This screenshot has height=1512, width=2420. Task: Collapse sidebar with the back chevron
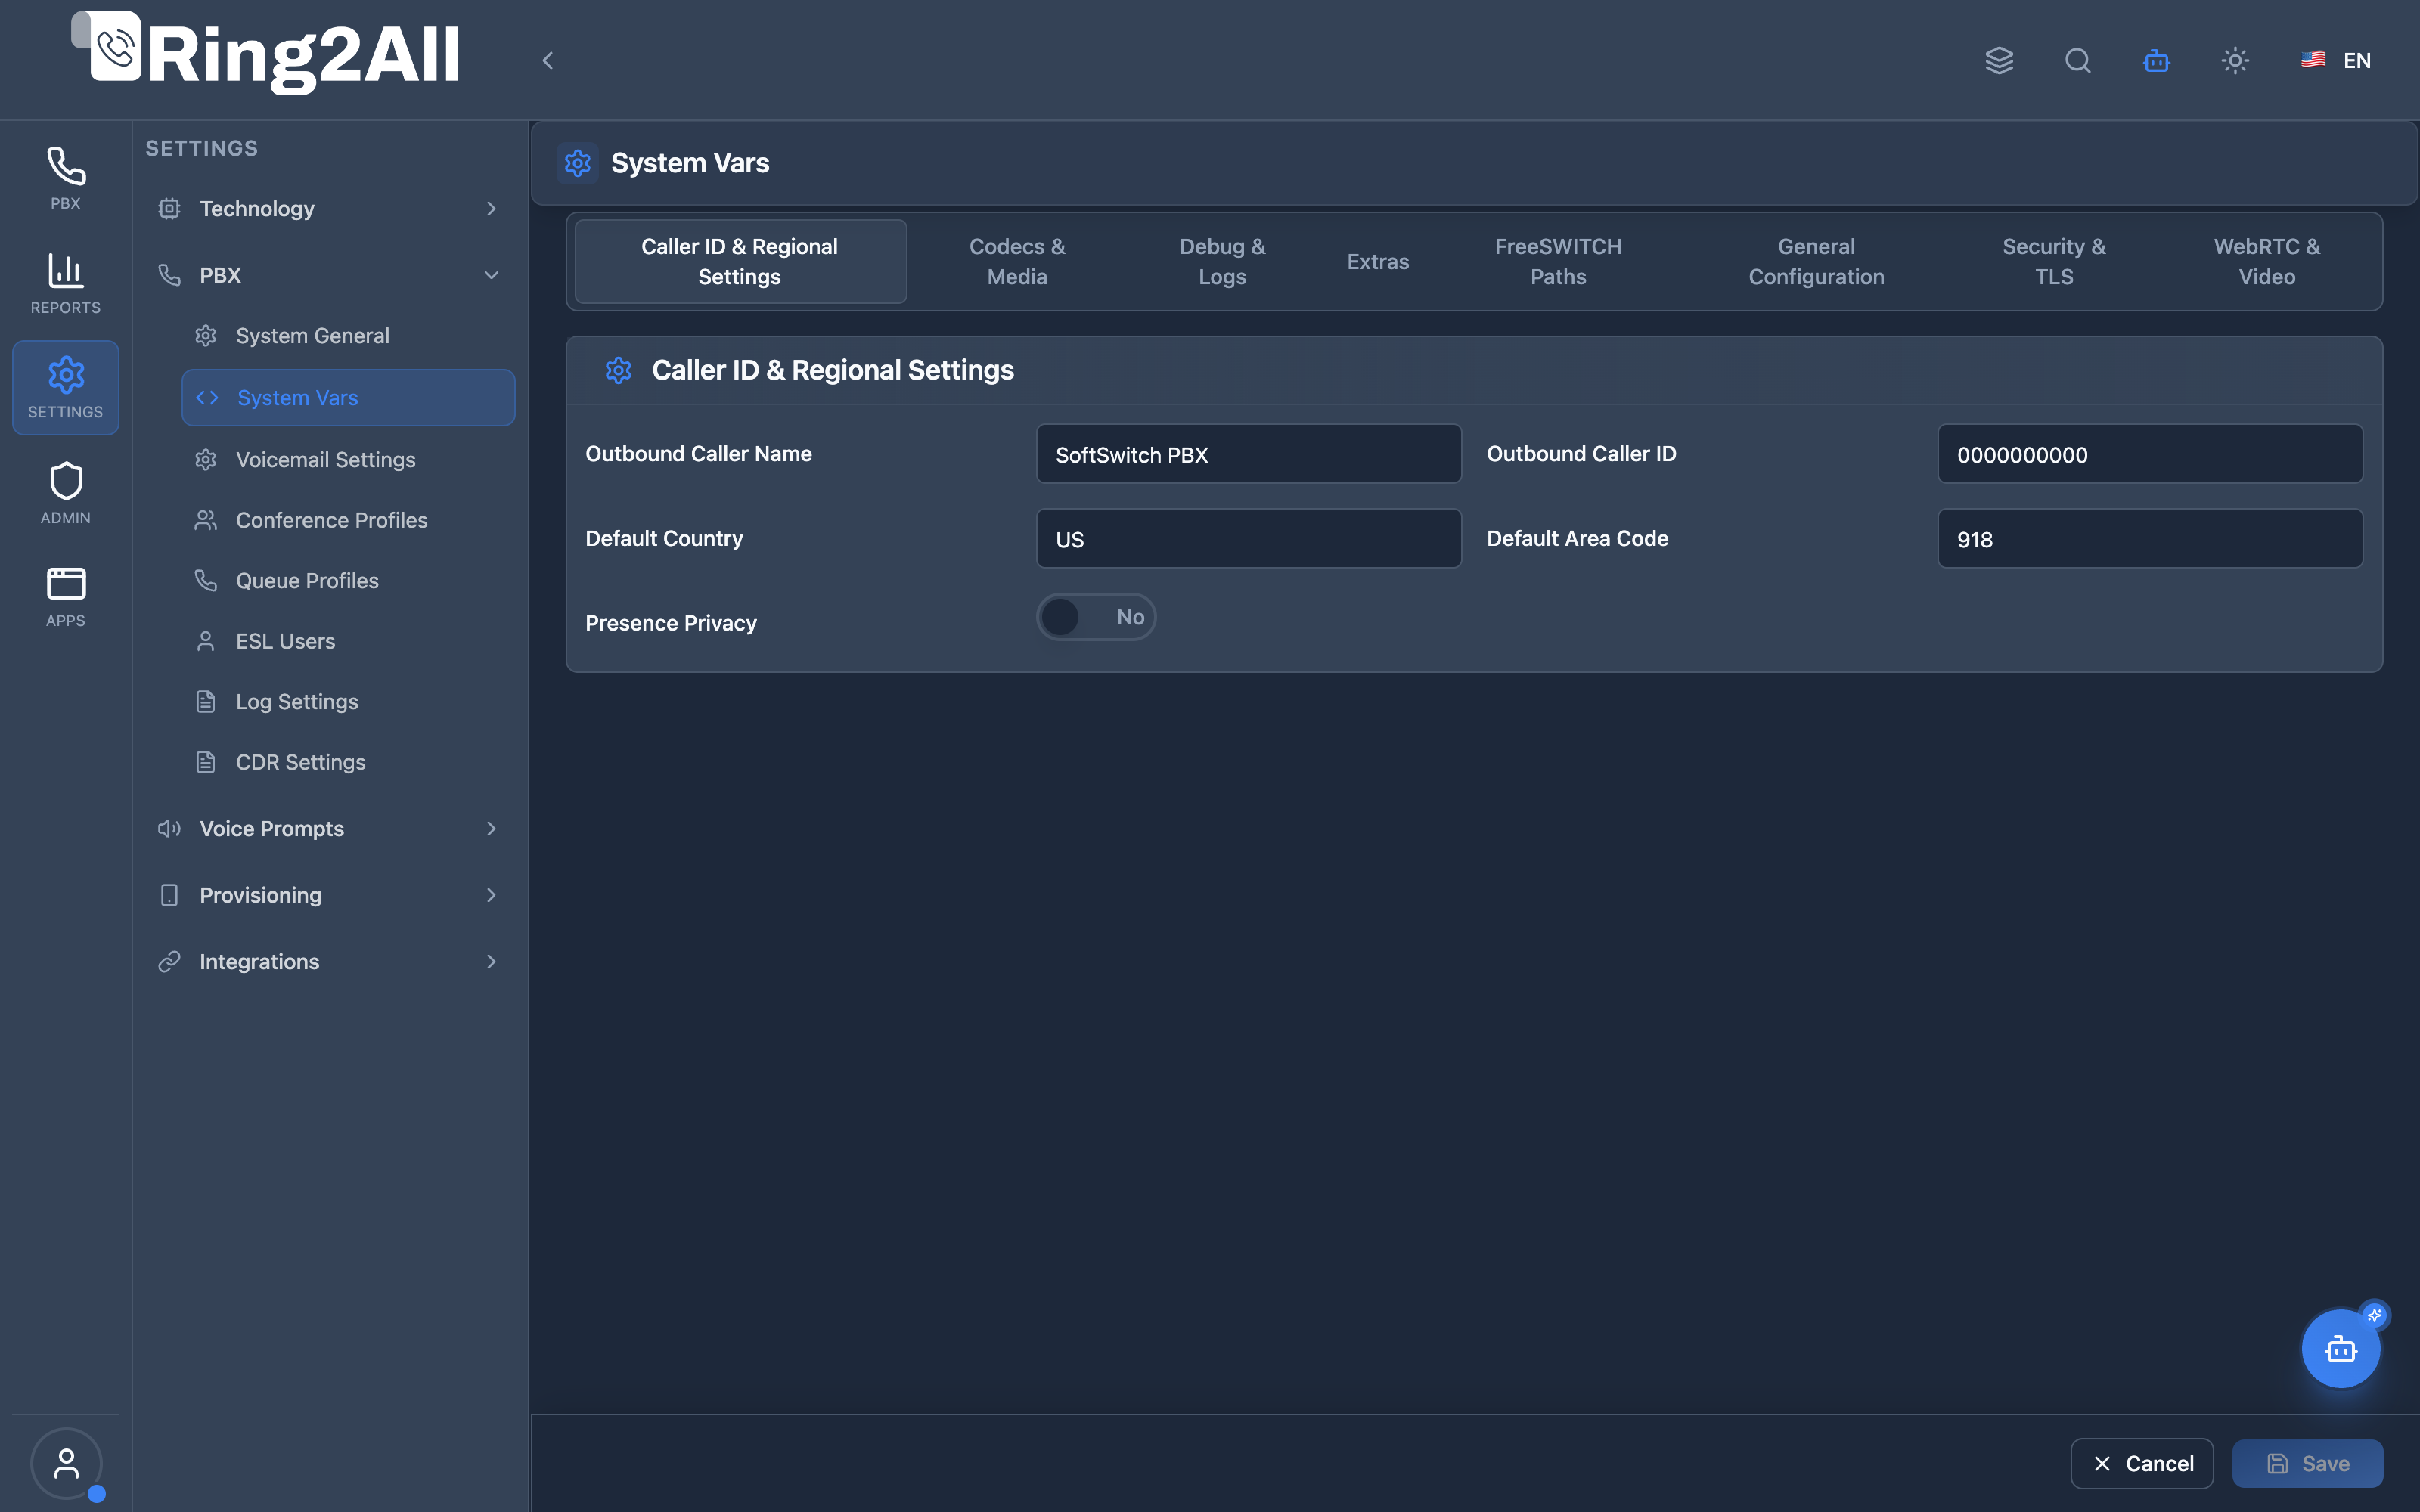point(548,60)
